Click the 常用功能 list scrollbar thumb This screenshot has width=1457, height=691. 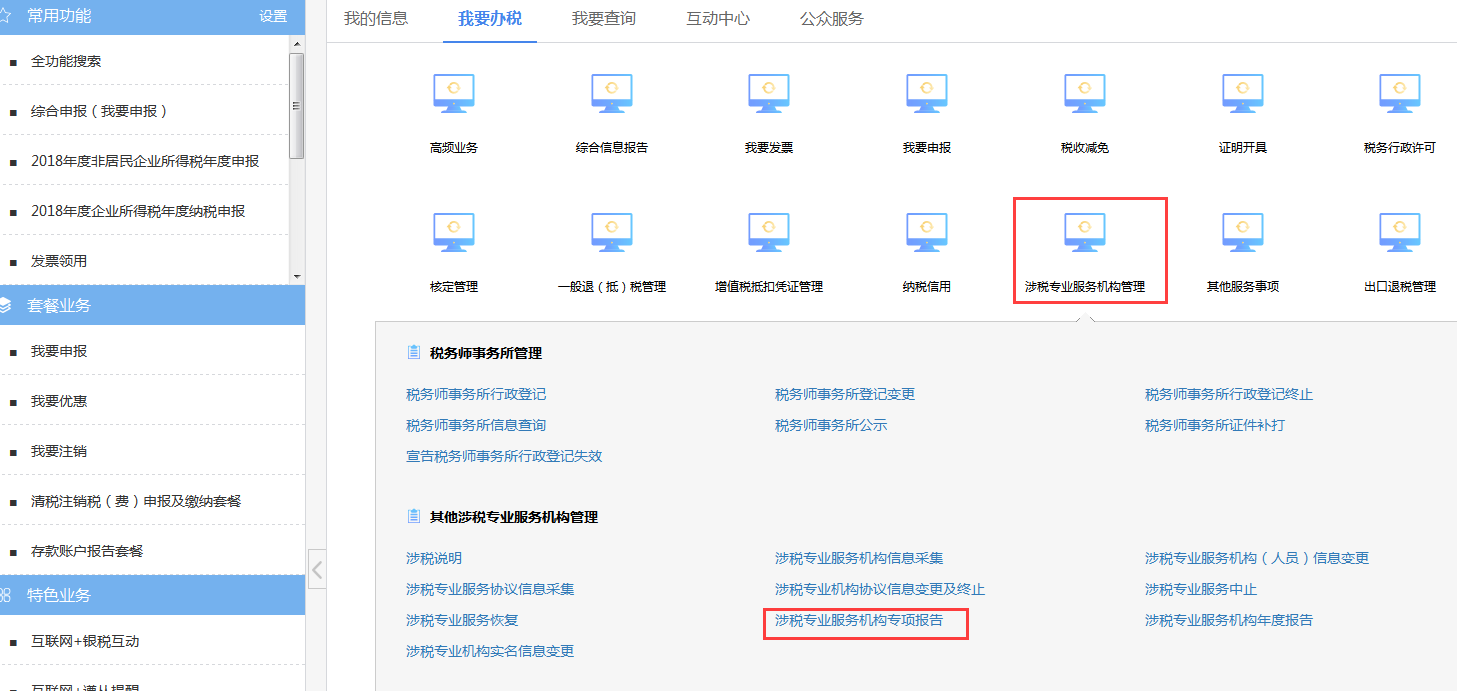click(296, 105)
